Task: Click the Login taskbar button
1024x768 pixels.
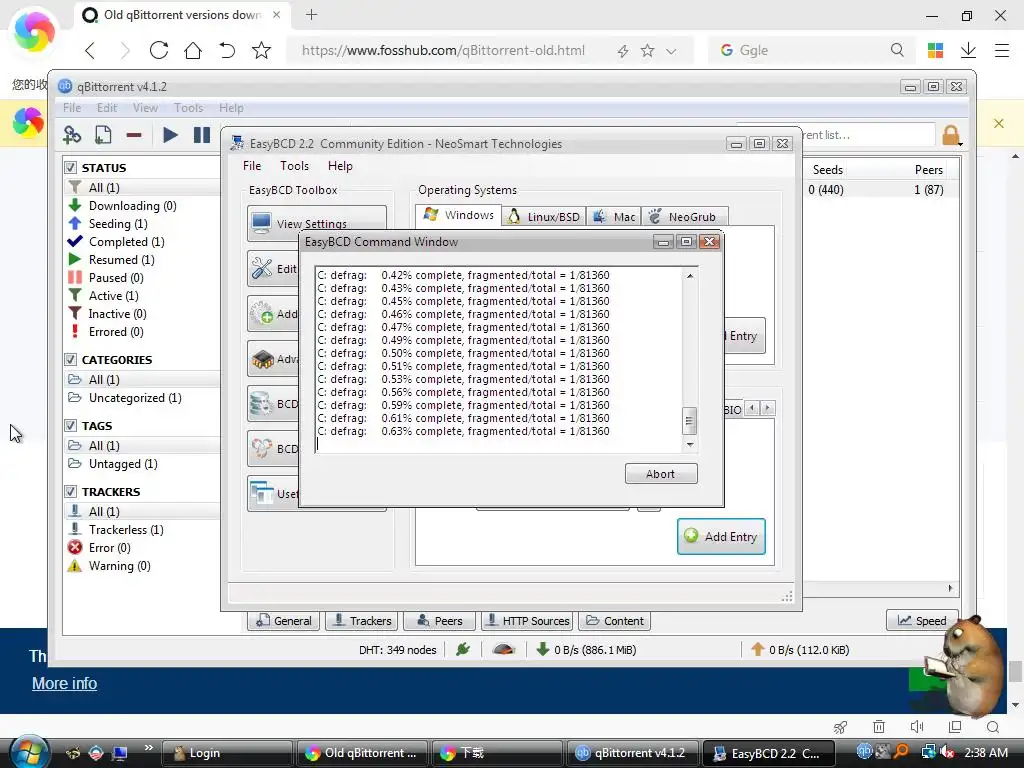Action: (227, 753)
